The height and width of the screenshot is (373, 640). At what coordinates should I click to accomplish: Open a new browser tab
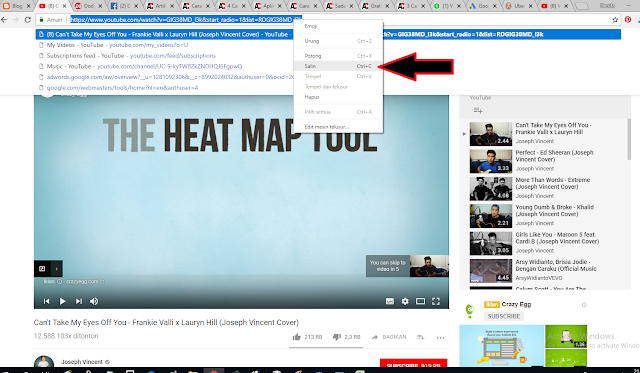tap(582, 6)
